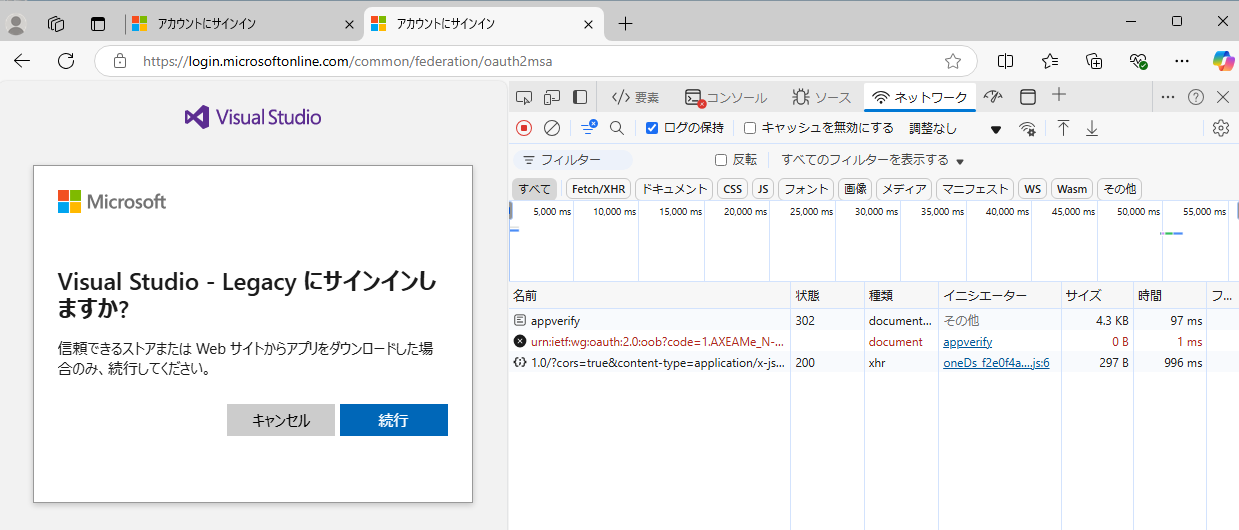Filter requests by マニフェスト
Viewport: 1239px width, 530px height.
pos(975,189)
